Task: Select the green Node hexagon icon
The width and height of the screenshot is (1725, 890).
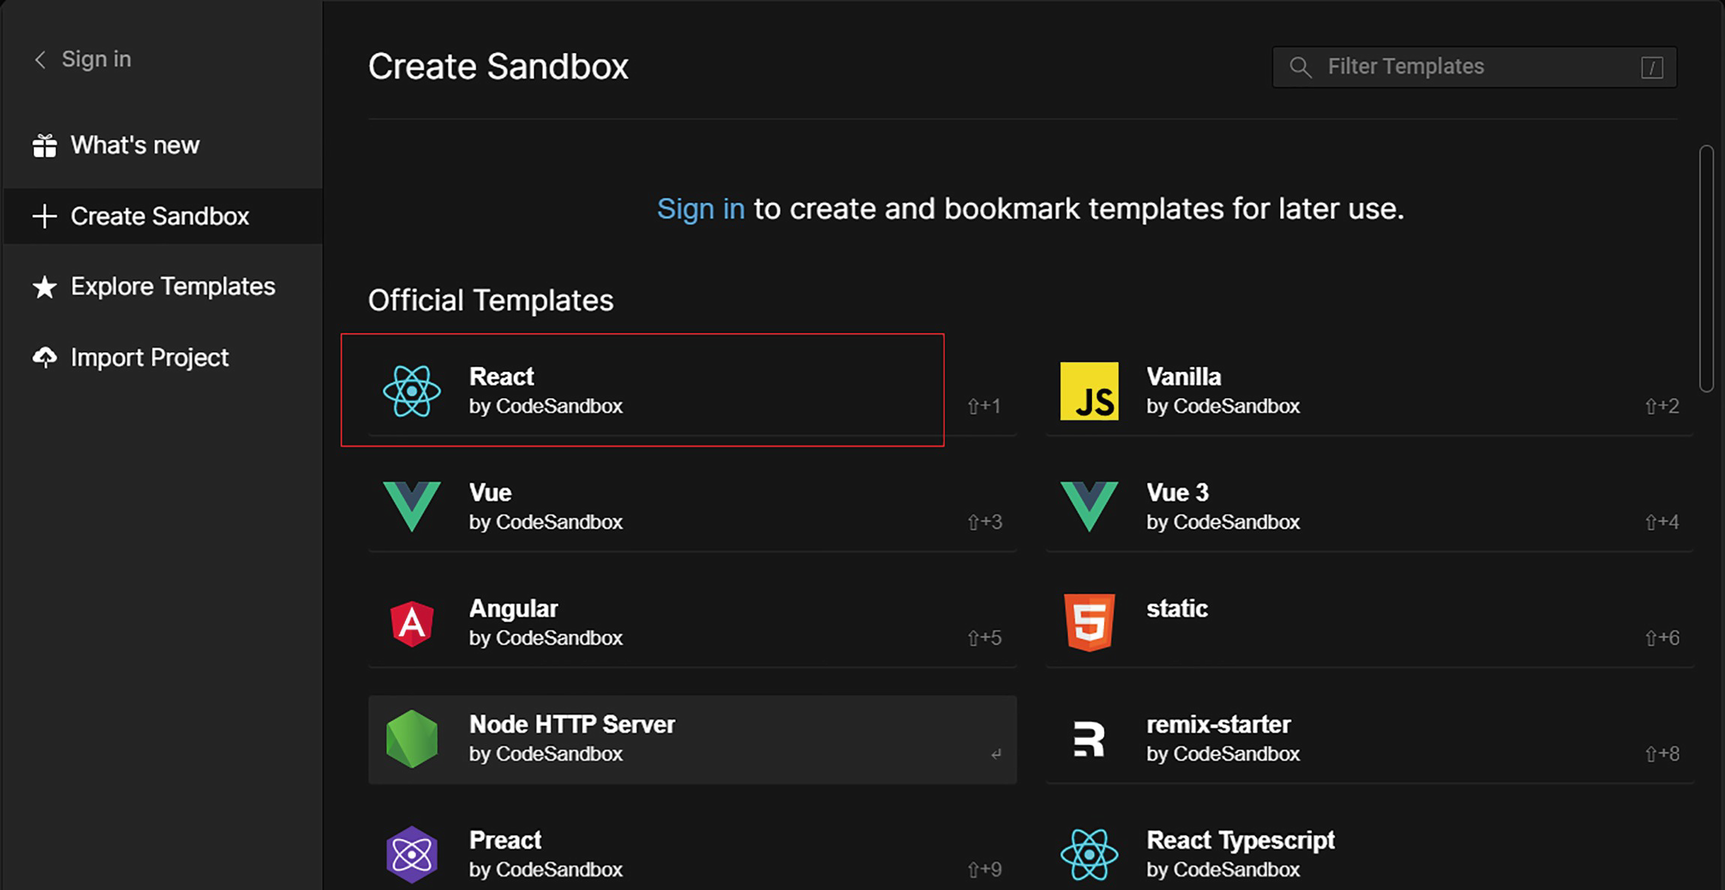Action: 411,739
